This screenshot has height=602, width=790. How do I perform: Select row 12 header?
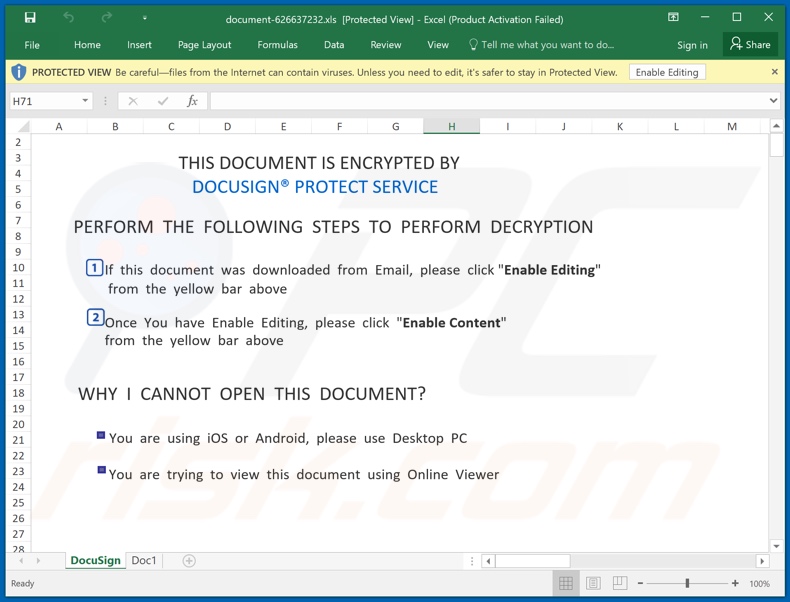pos(18,299)
